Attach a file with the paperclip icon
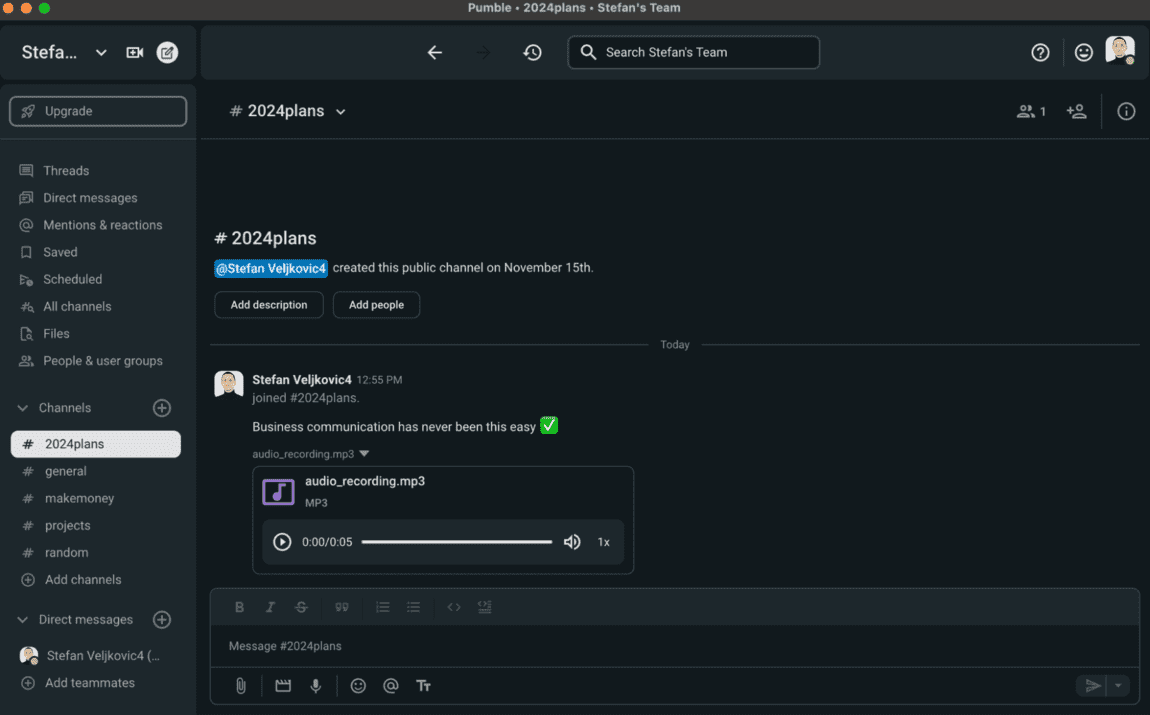The image size is (1150, 715). pyautogui.click(x=241, y=686)
